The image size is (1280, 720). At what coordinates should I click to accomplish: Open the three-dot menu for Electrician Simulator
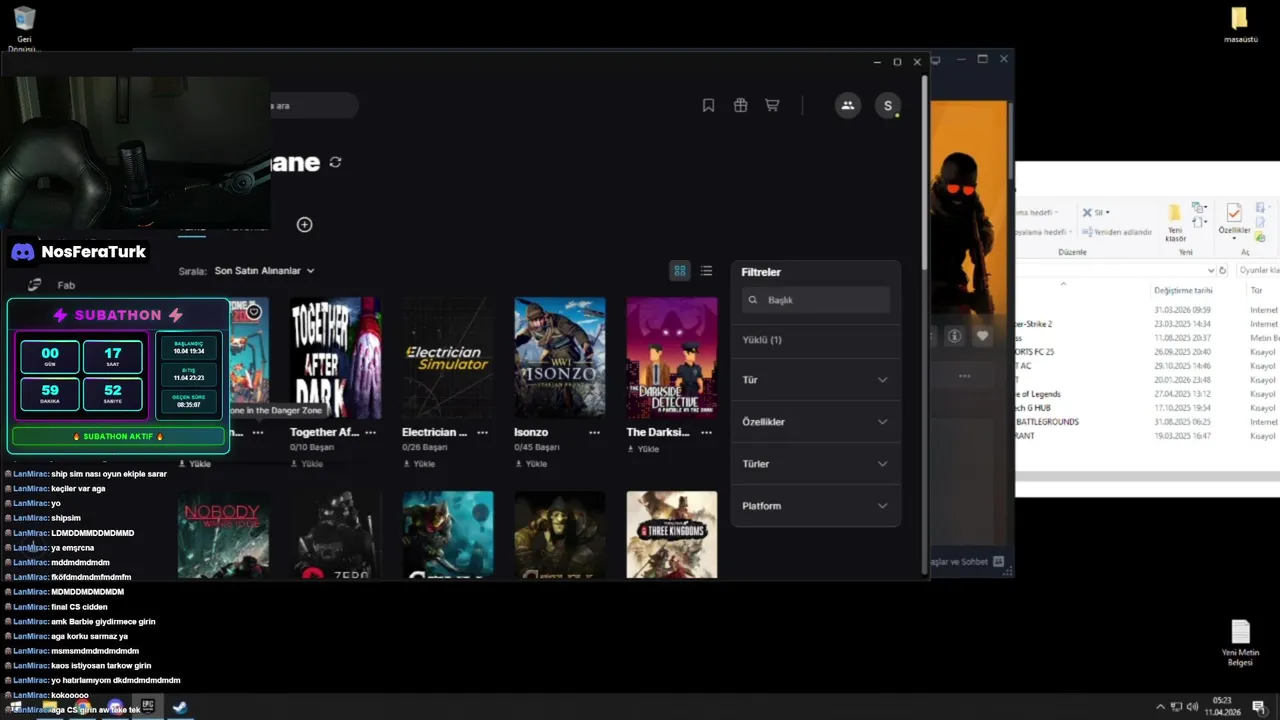(x=483, y=432)
